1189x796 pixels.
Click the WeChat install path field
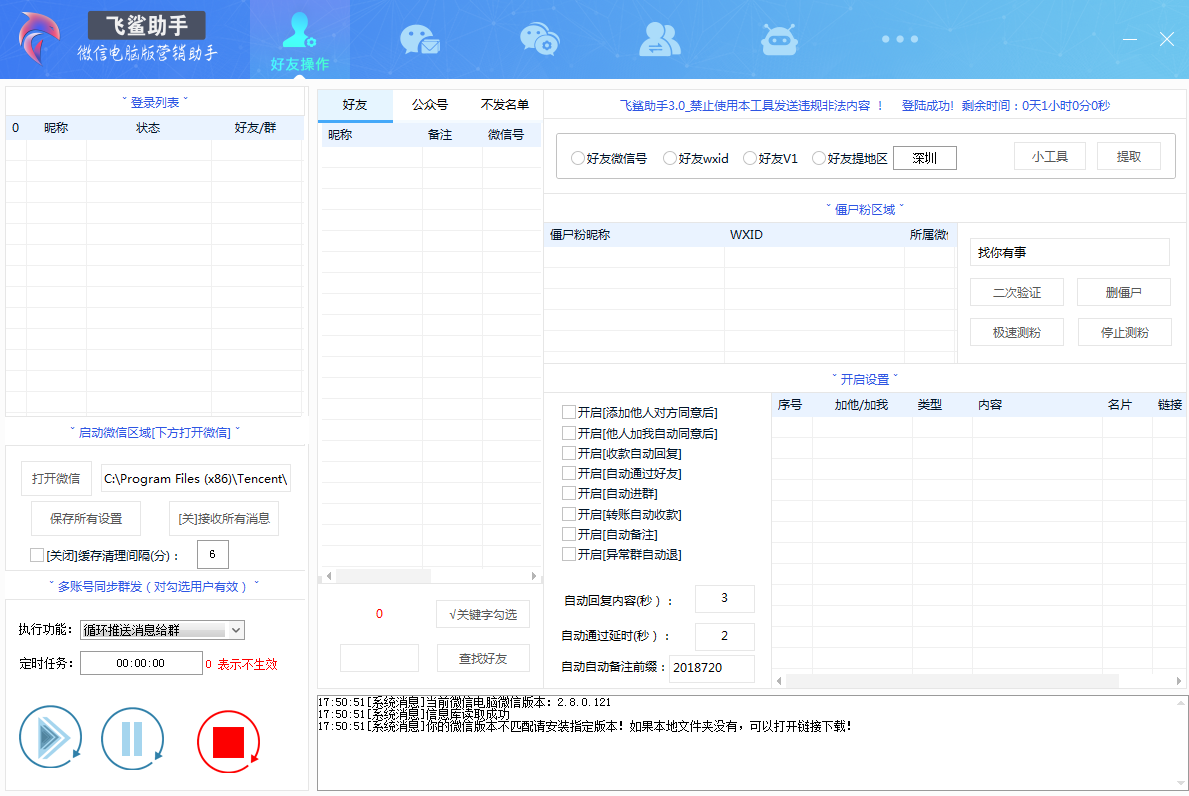click(x=196, y=478)
